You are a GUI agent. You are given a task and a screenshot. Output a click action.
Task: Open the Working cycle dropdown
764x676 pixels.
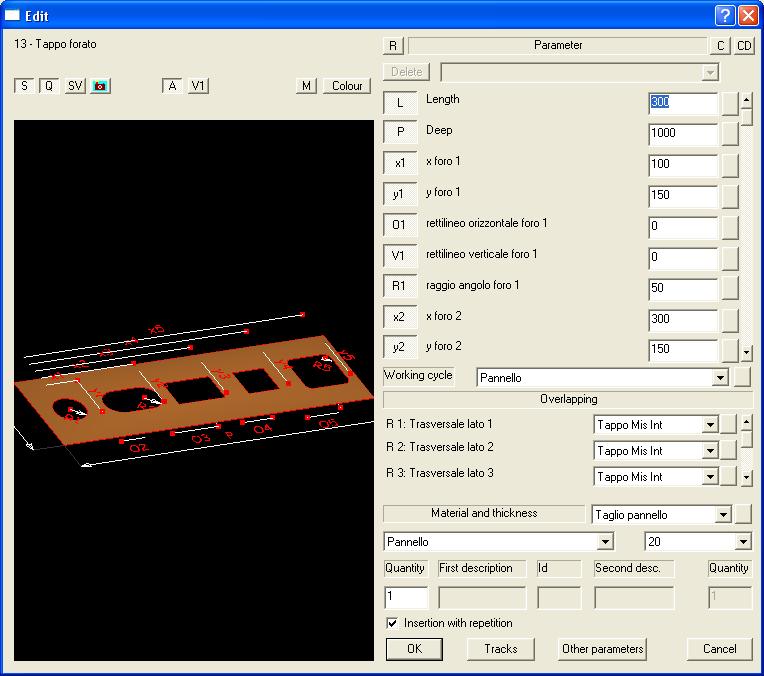(x=718, y=378)
